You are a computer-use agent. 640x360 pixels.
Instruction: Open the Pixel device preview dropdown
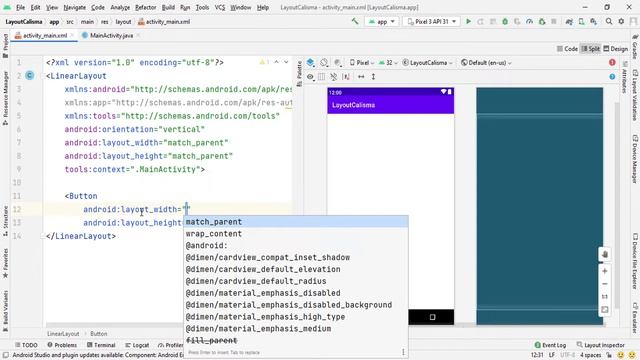pyautogui.click(x=362, y=62)
